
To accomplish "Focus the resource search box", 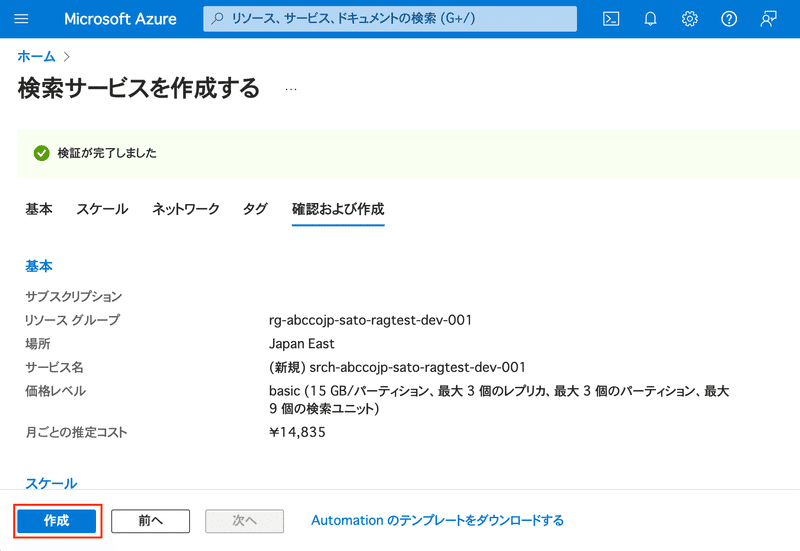I will coord(390,19).
